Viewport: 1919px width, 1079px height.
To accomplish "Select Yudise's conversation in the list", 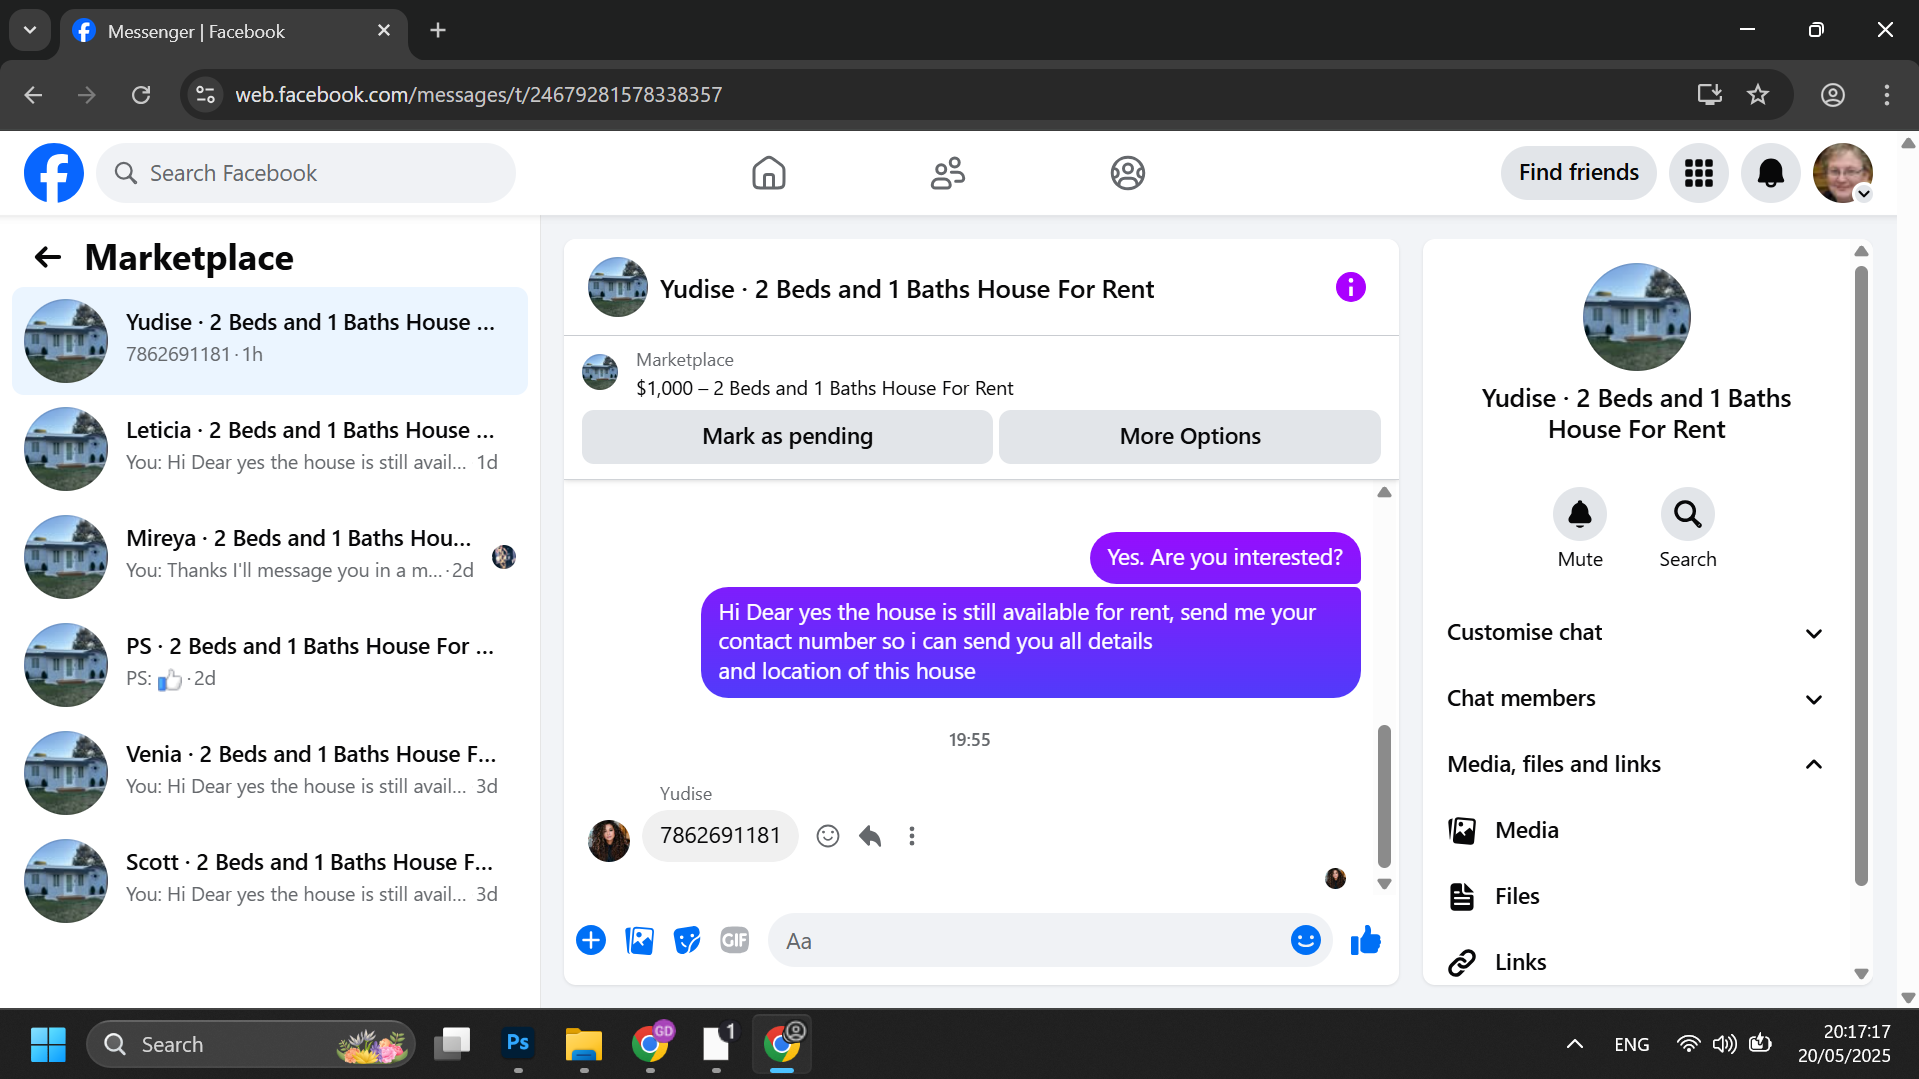I will (x=270, y=341).
